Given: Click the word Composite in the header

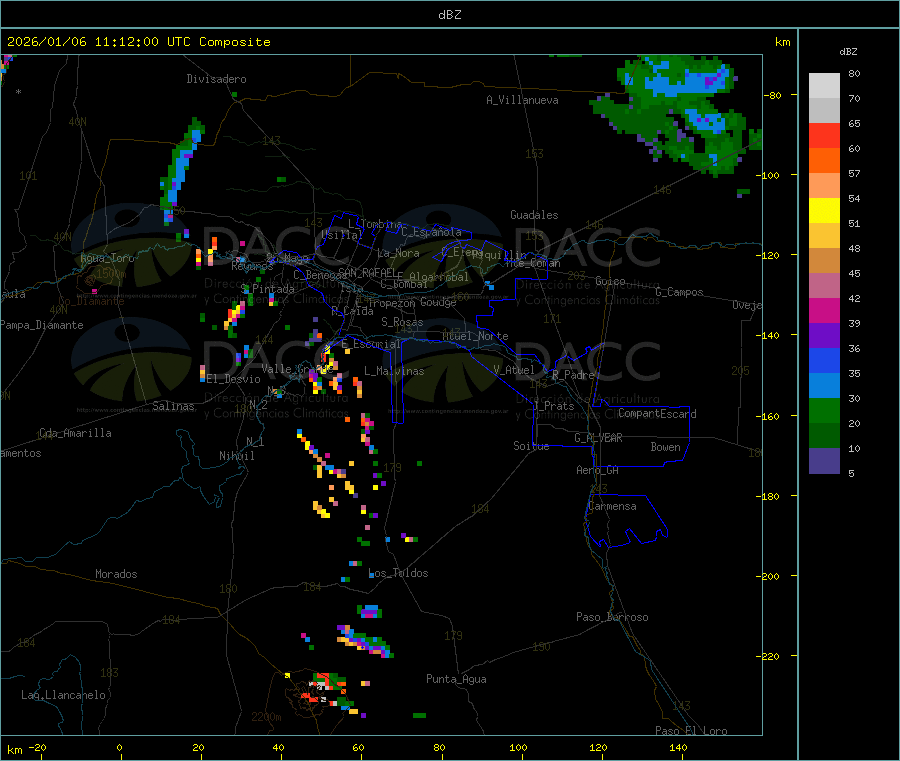Looking at the screenshot, I should click(235, 42).
